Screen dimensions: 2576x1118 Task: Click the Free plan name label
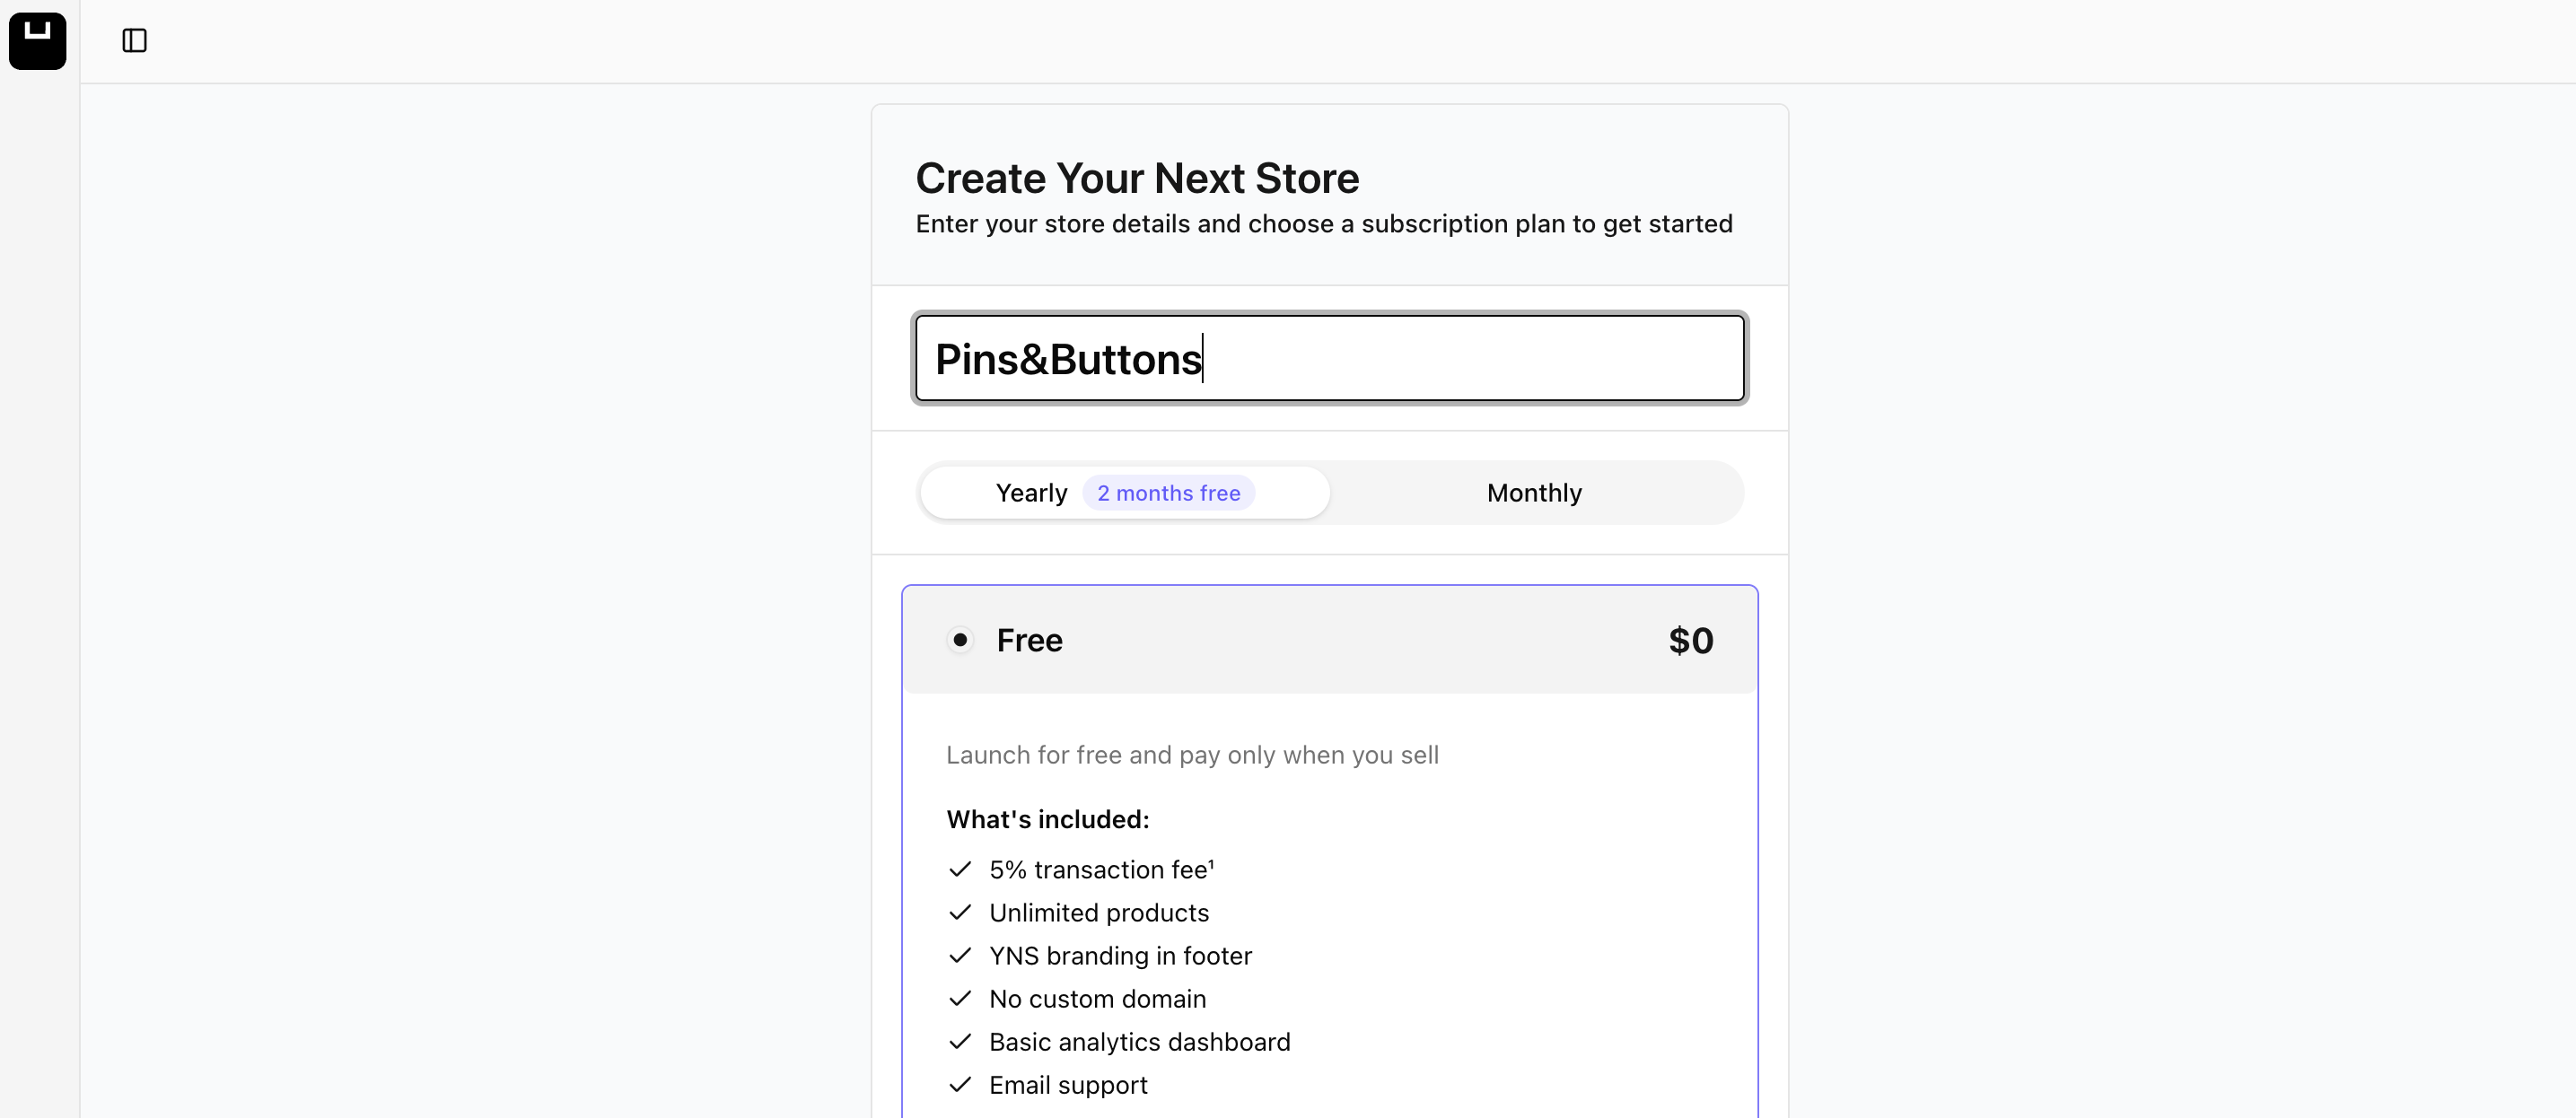point(1029,640)
